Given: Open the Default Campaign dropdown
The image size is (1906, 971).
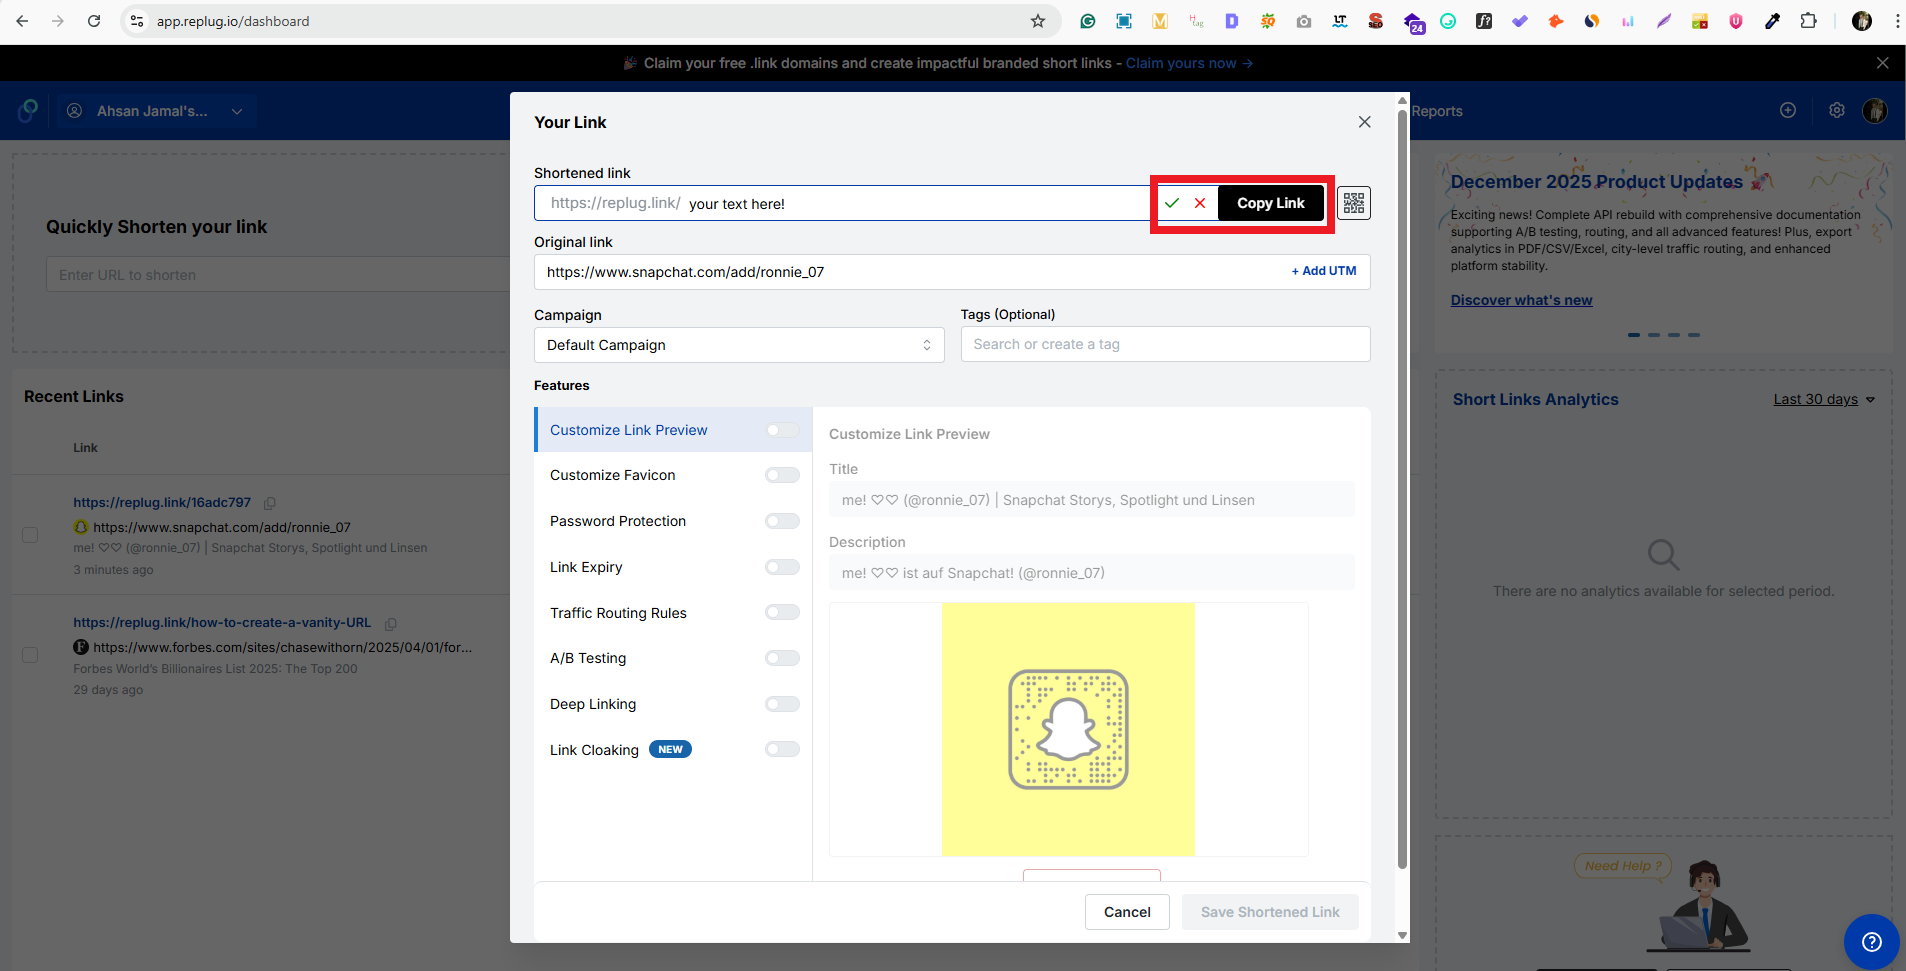Looking at the screenshot, I should point(738,344).
